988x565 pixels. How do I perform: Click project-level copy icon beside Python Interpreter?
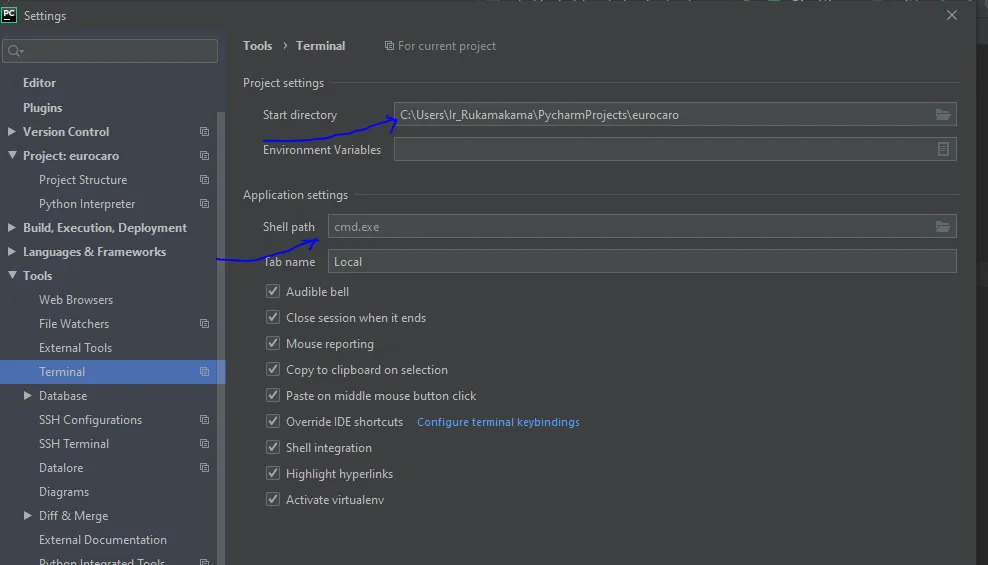[x=204, y=204]
